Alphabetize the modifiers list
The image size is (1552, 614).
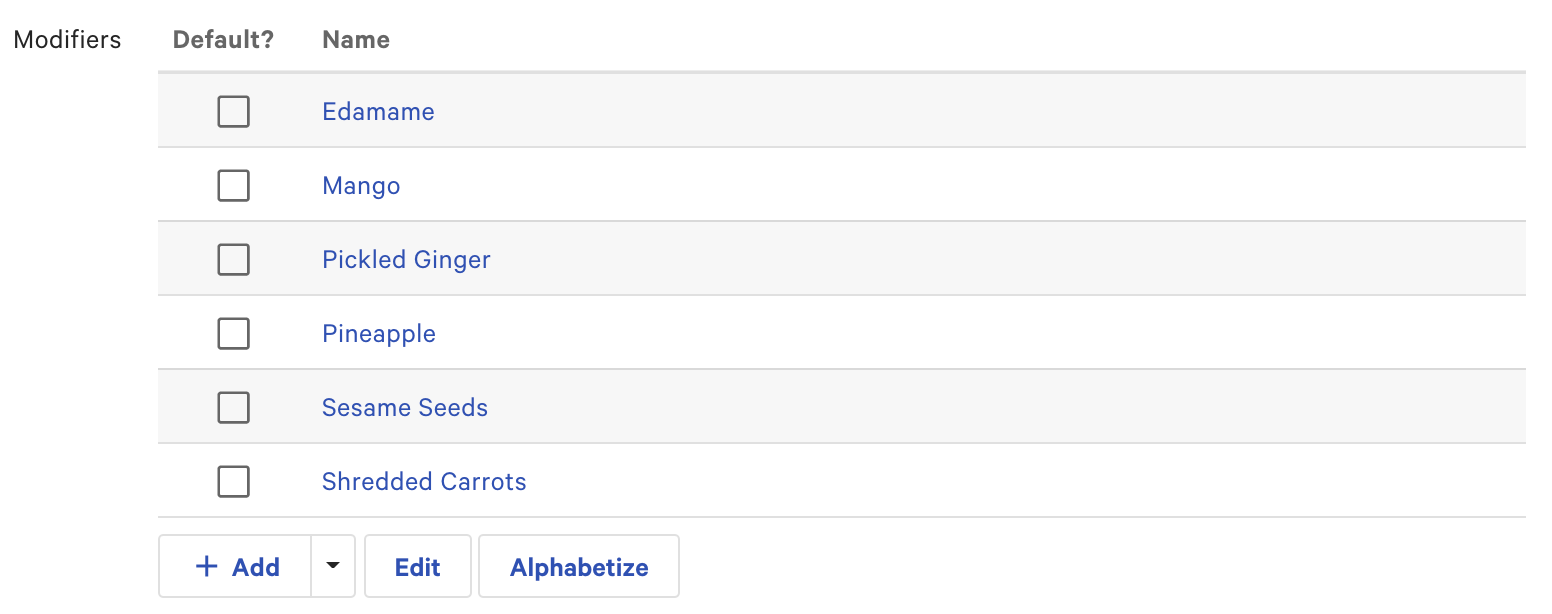tap(578, 566)
